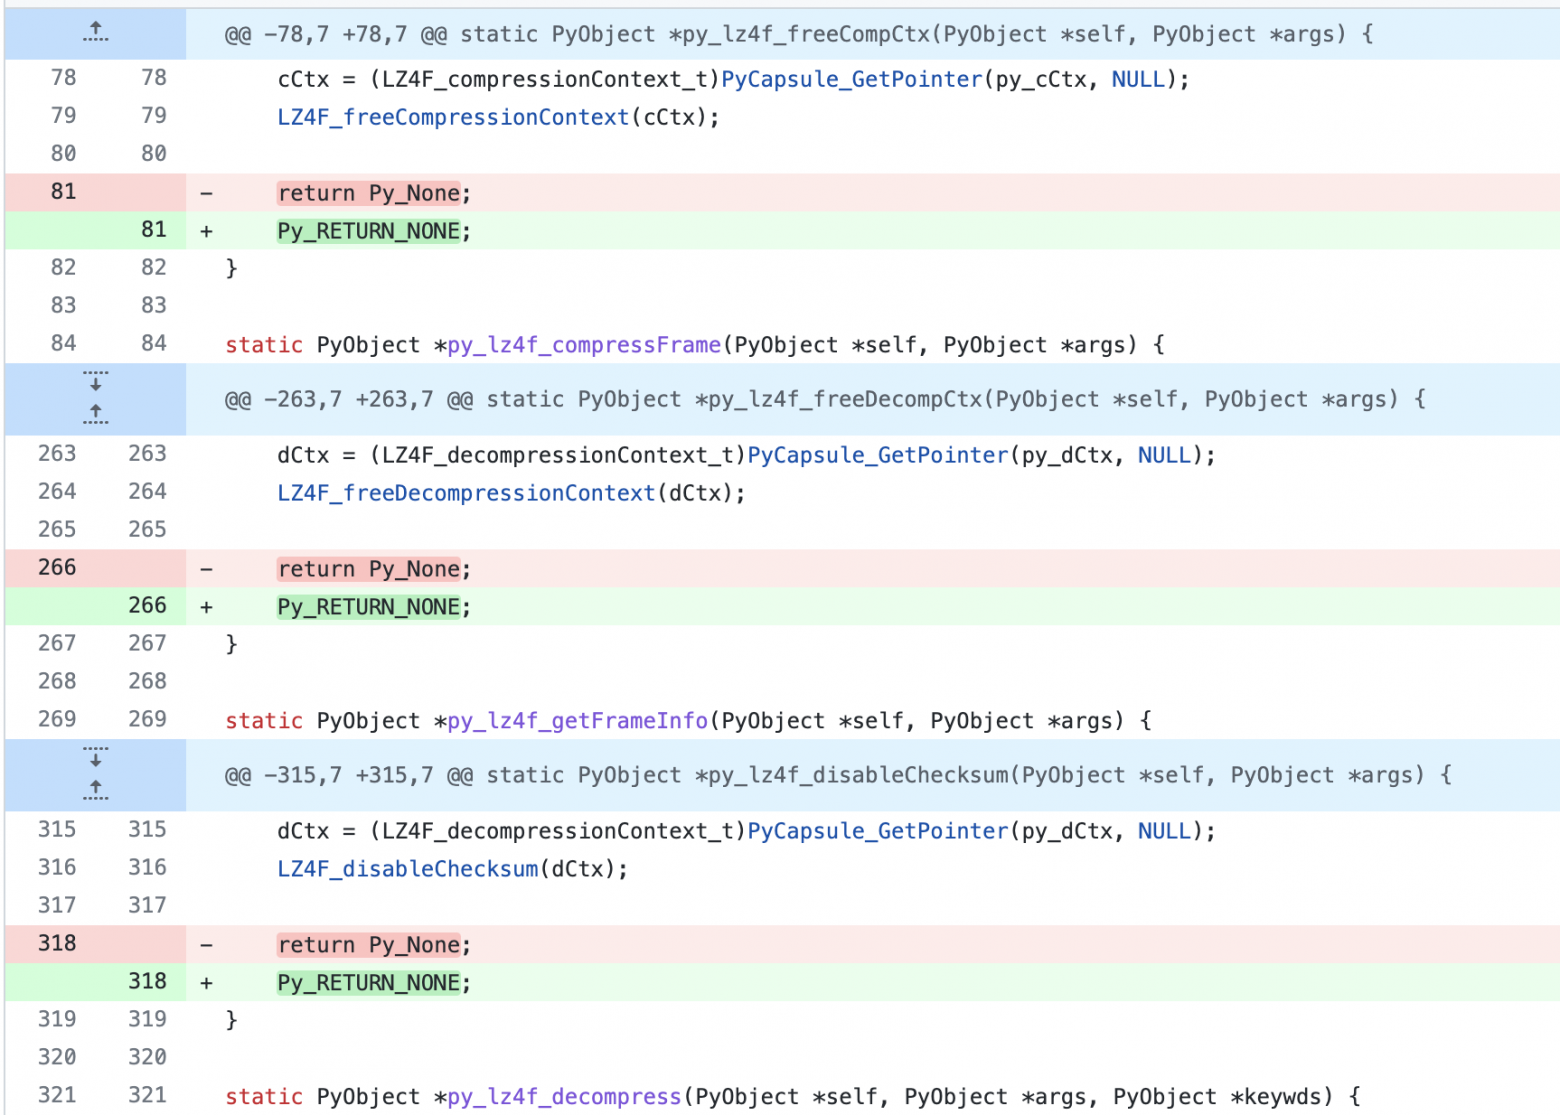The width and height of the screenshot is (1560, 1115).
Task: Expand up arrow before the disableChecksum hunk
Action: [x=95, y=789]
